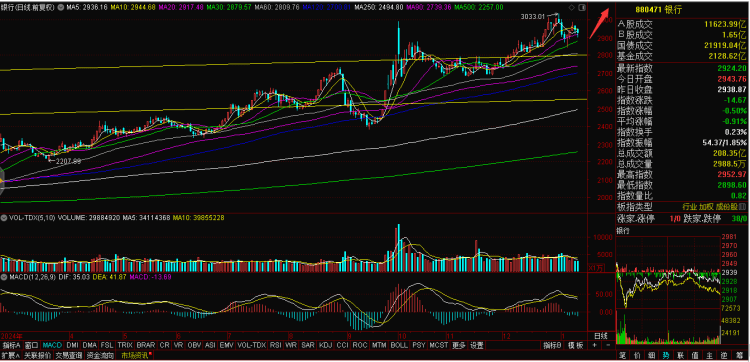Click the 880471 银行 title

[x=658, y=10]
